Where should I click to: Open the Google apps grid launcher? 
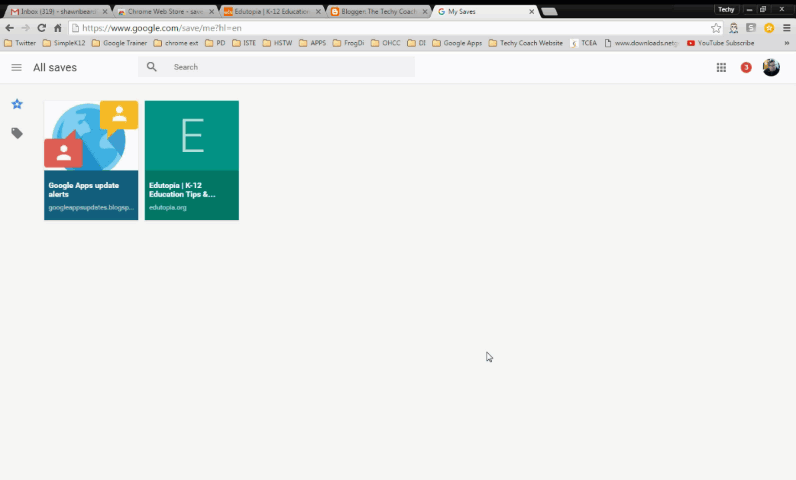point(721,67)
